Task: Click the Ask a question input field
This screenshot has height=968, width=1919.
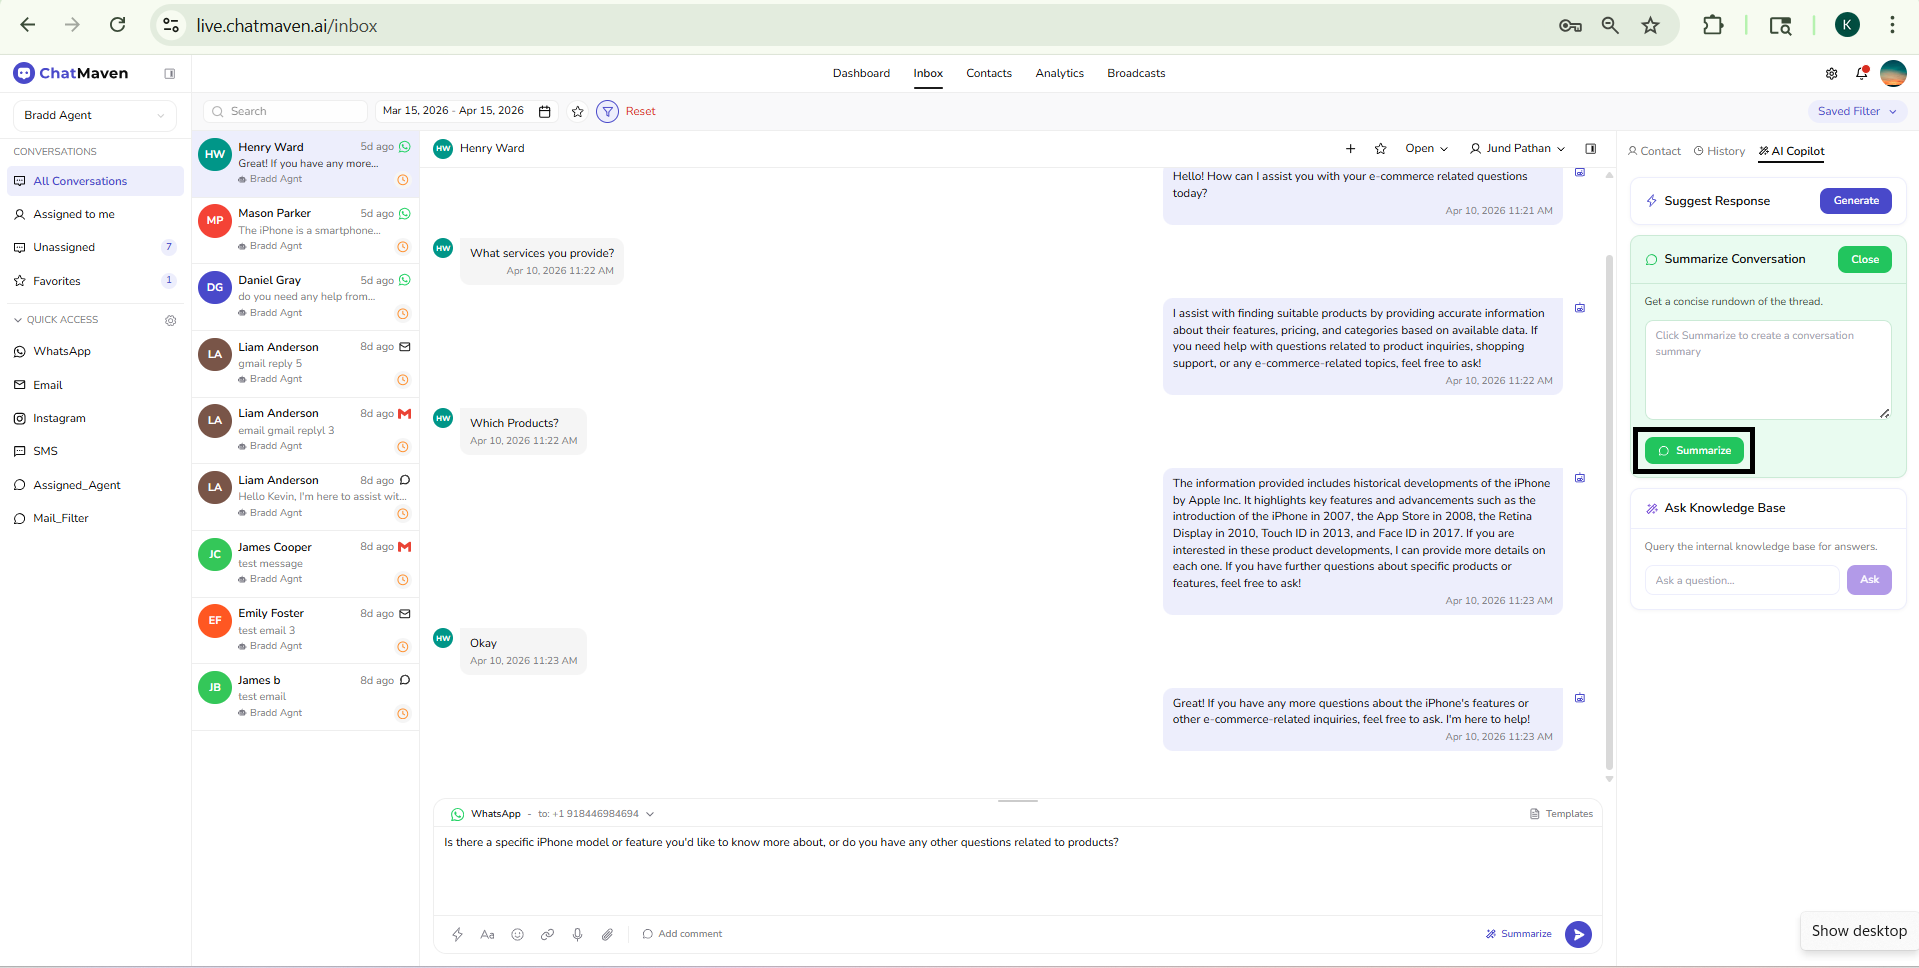Action: pos(1741,580)
